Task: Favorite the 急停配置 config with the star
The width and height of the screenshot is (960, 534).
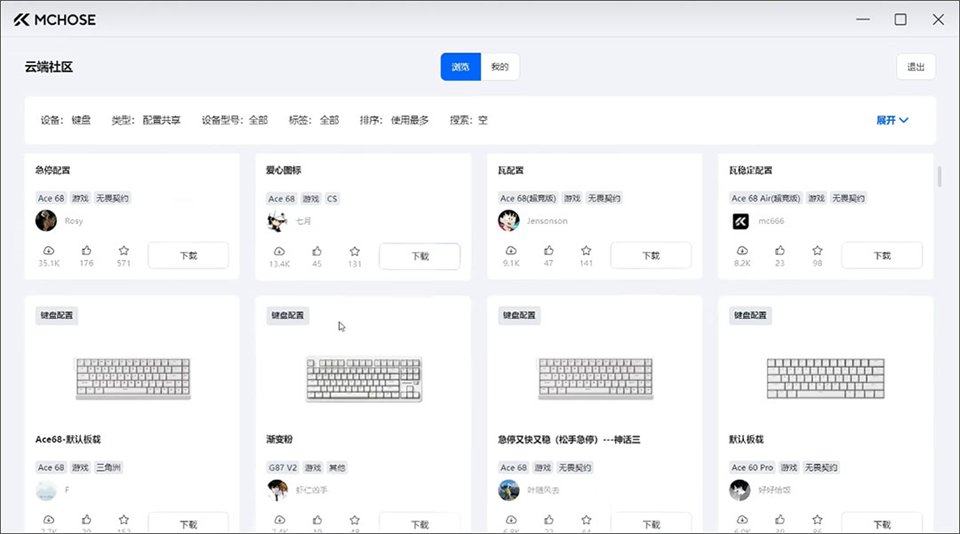Action: point(124,250)
